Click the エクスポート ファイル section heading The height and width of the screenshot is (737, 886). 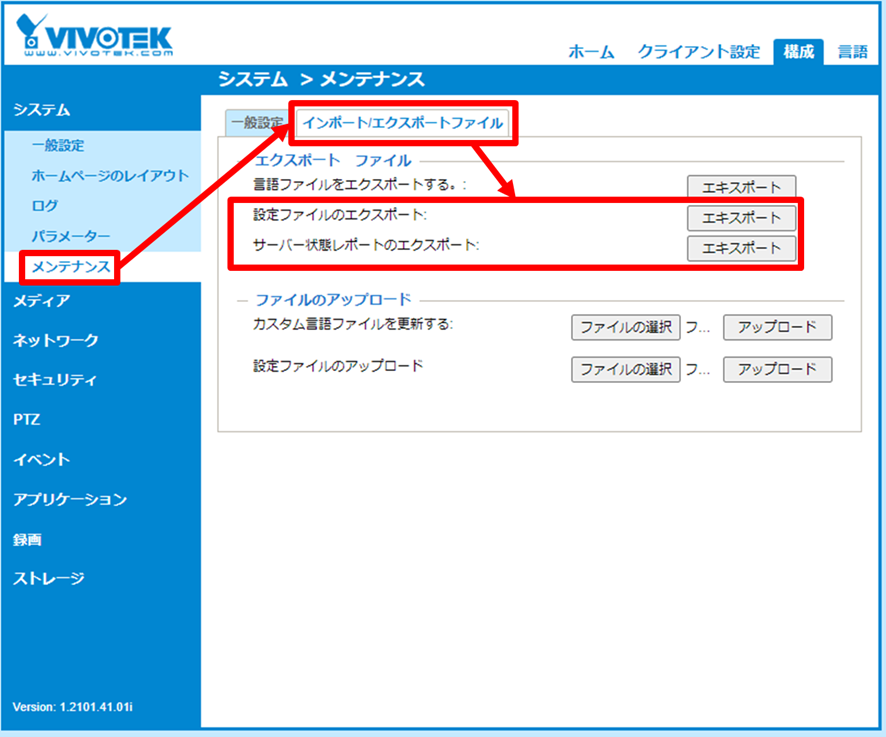click(333, 161)
